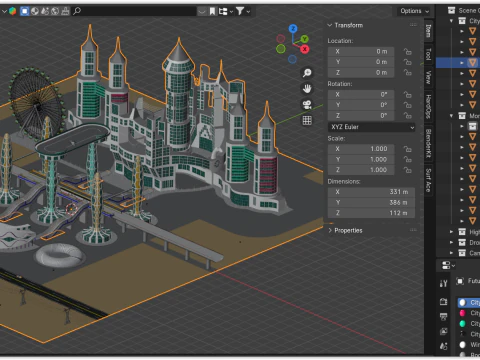This screenshot has height=360, width=480.
Task: Toggle the Rotation Z lock
Action: click(407, 116)
